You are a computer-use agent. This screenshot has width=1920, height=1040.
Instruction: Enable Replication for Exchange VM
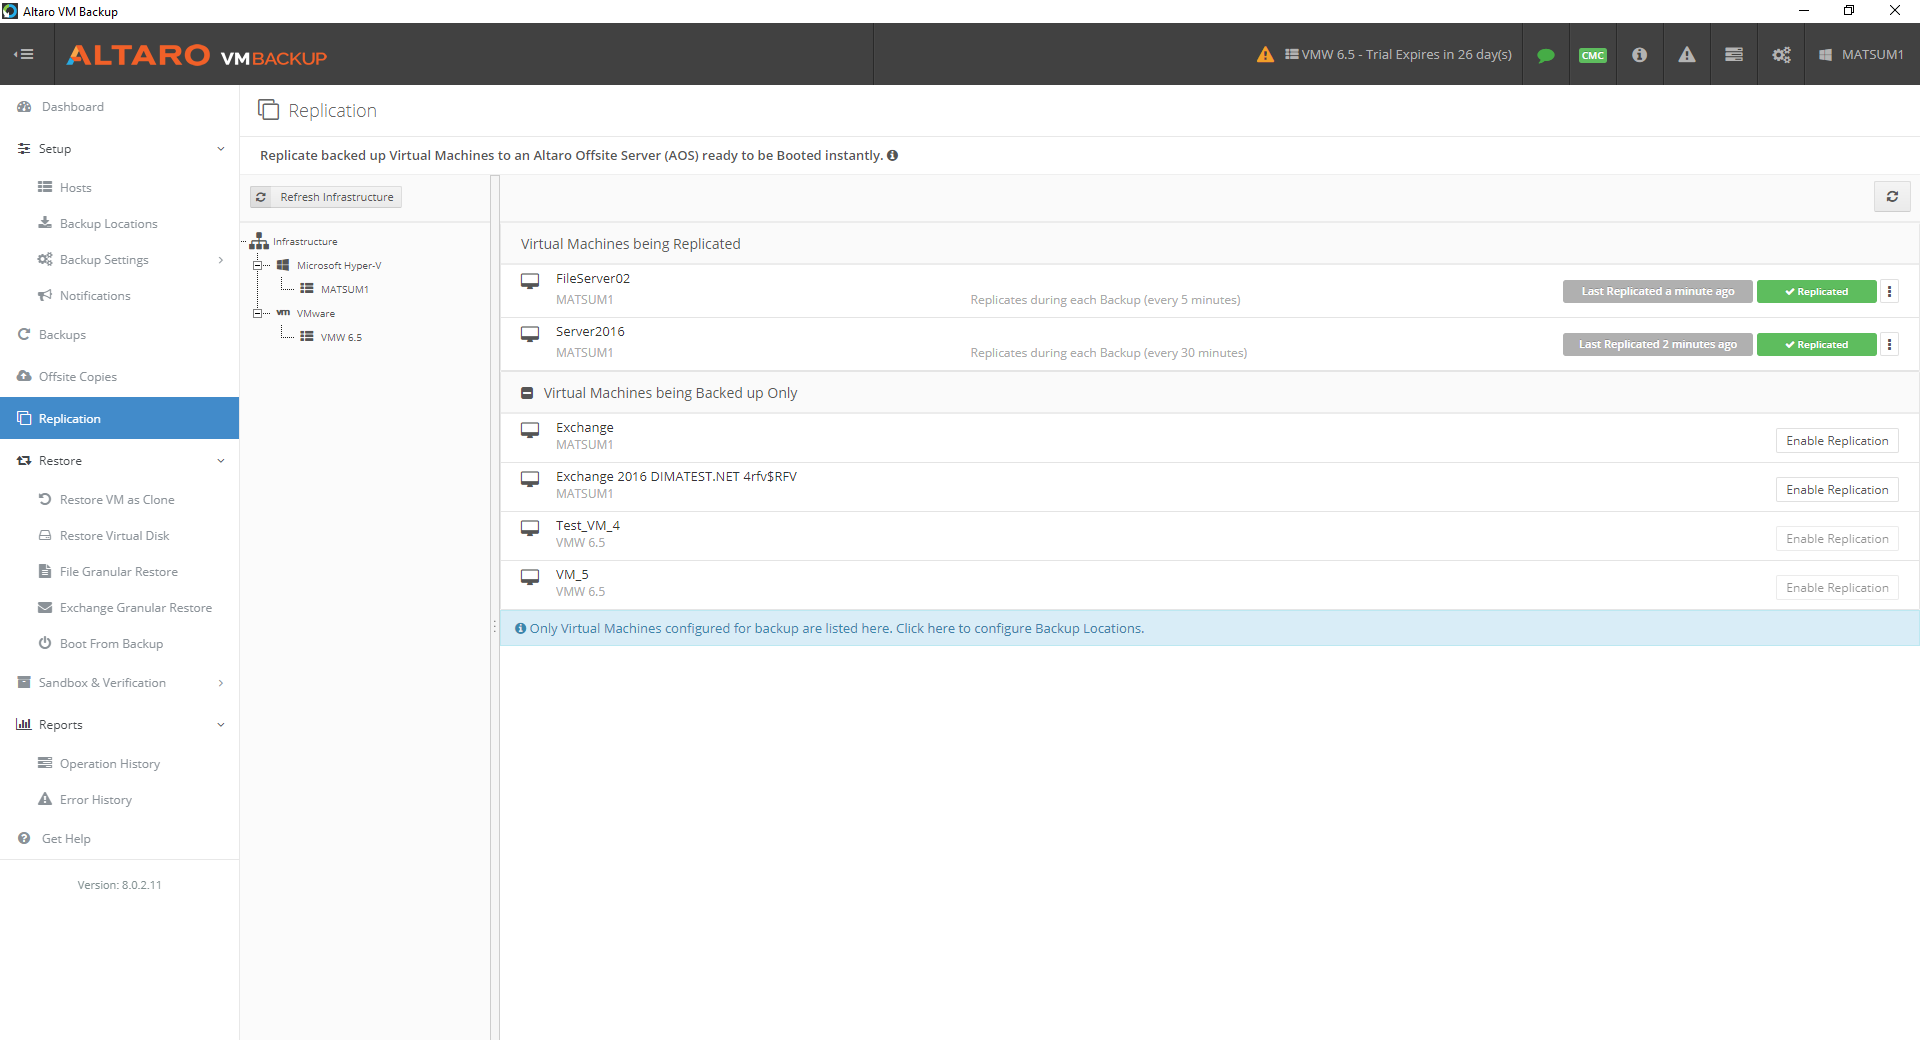point(1837,441)
